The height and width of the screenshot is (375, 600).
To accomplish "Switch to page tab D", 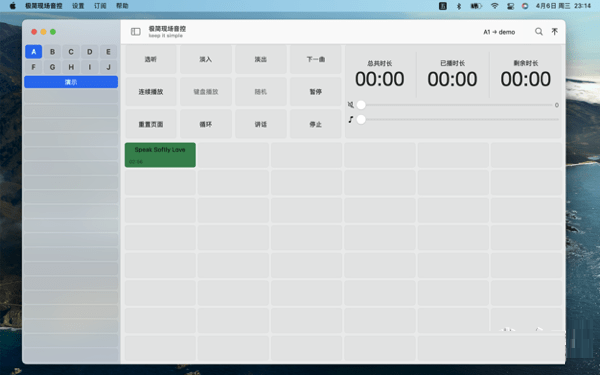I will click(90, 52).
